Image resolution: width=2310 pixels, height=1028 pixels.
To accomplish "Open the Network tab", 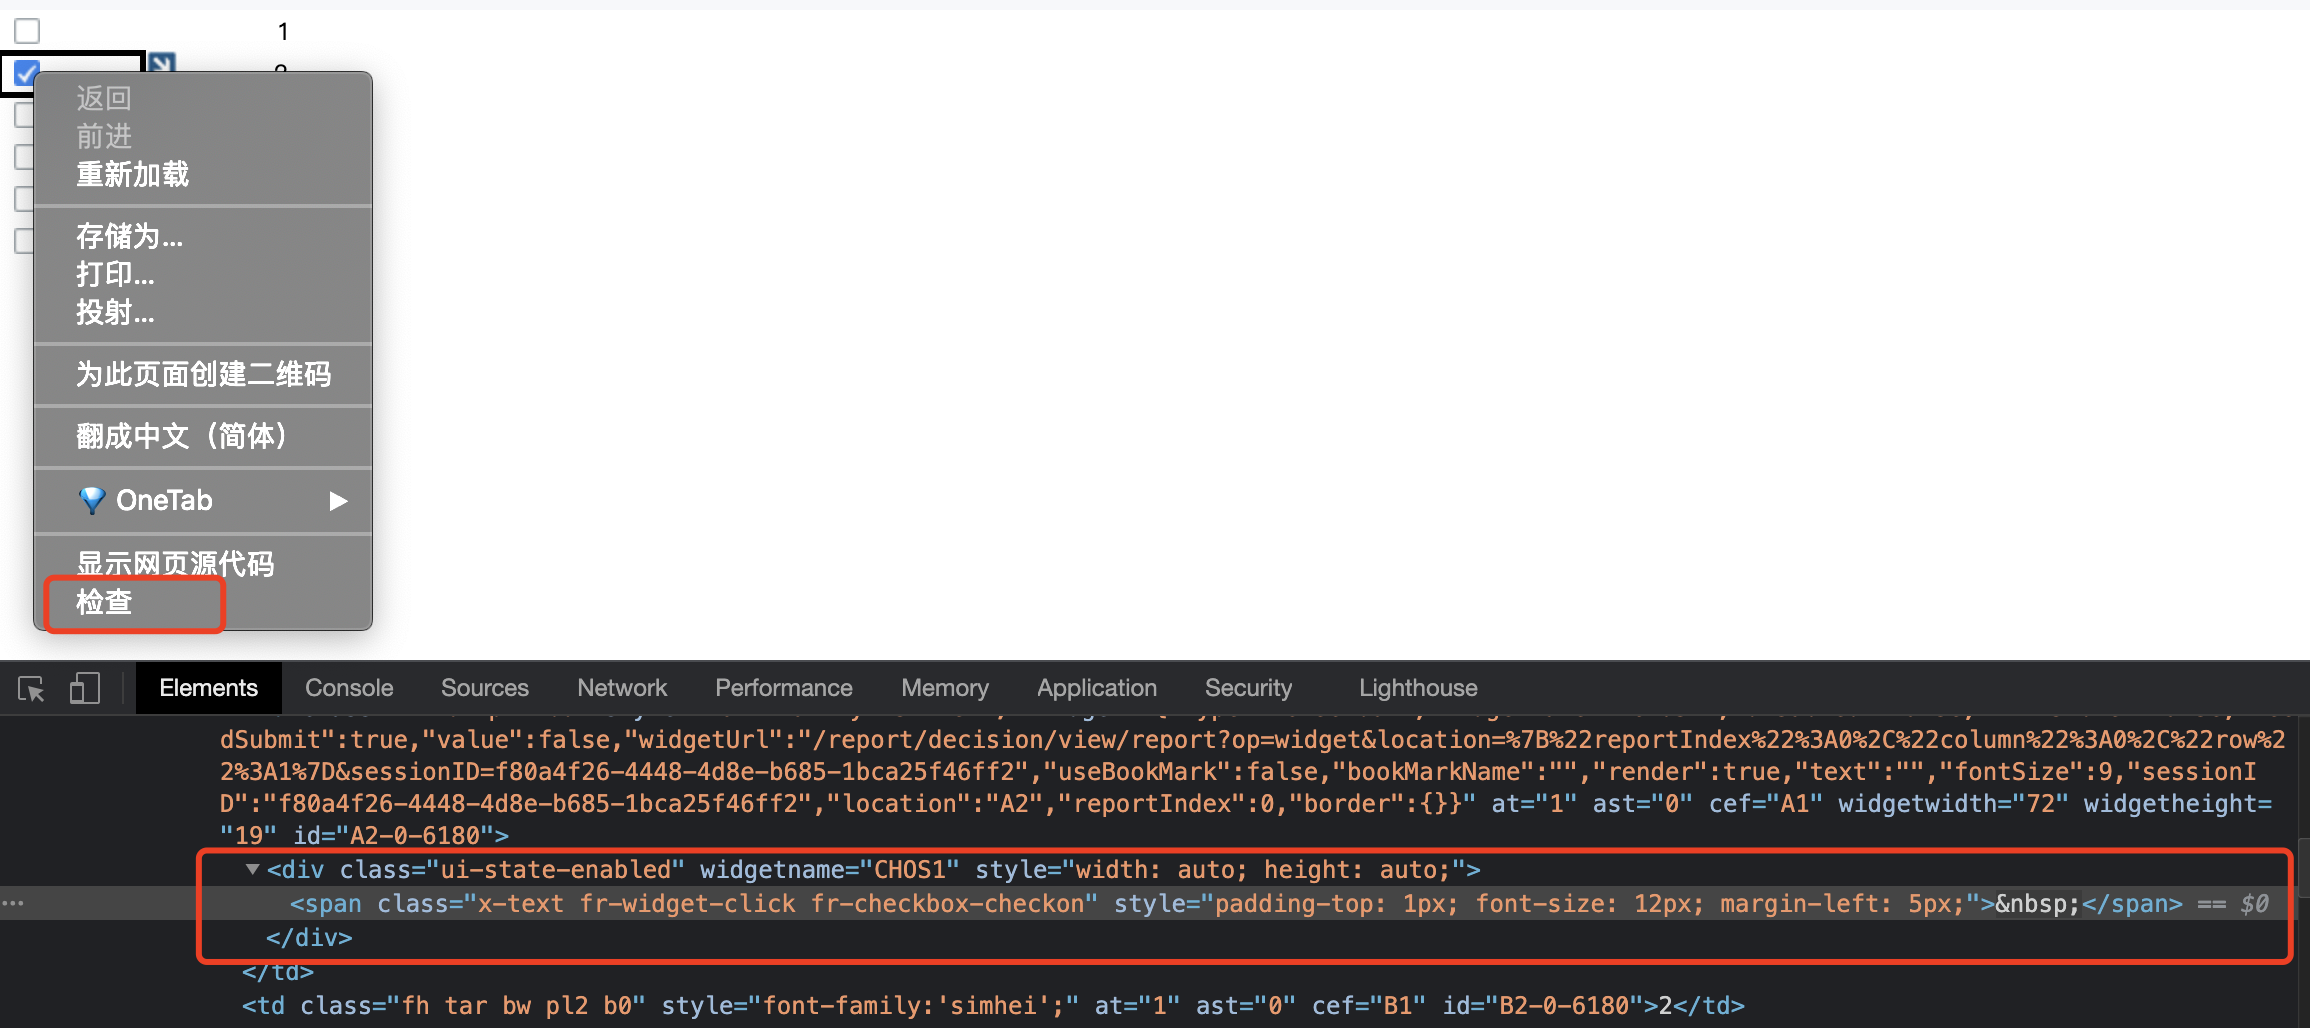I will (622, 688).
